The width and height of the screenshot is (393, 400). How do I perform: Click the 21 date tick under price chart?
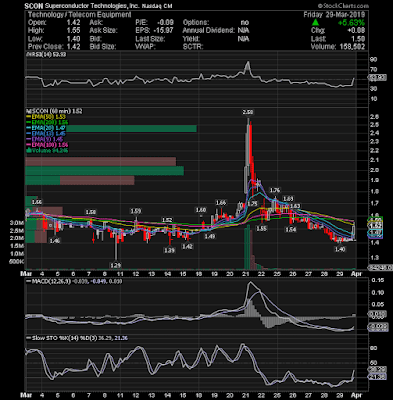pyautogui.click(x=246, y=274)
